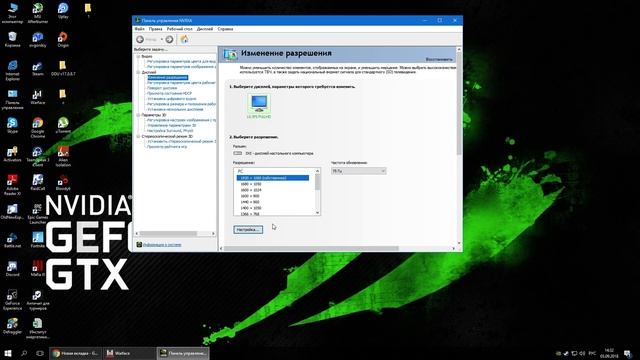The image size is (640, 360).
Task: Open Internet Explorer desktop icon
Action: tap(12, 70)
